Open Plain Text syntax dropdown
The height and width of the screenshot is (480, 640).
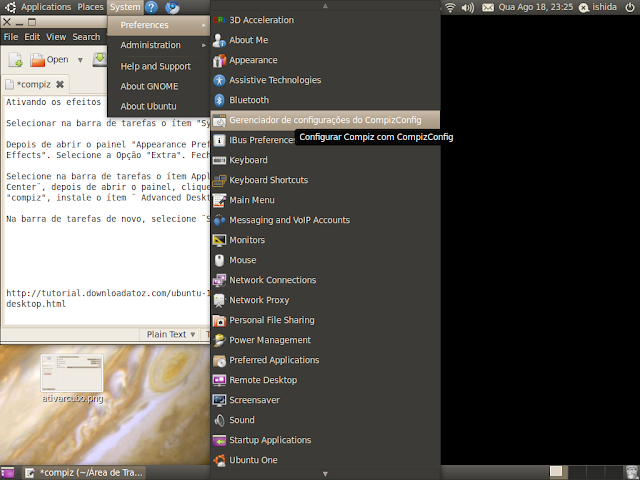click(x=171, y=334)
